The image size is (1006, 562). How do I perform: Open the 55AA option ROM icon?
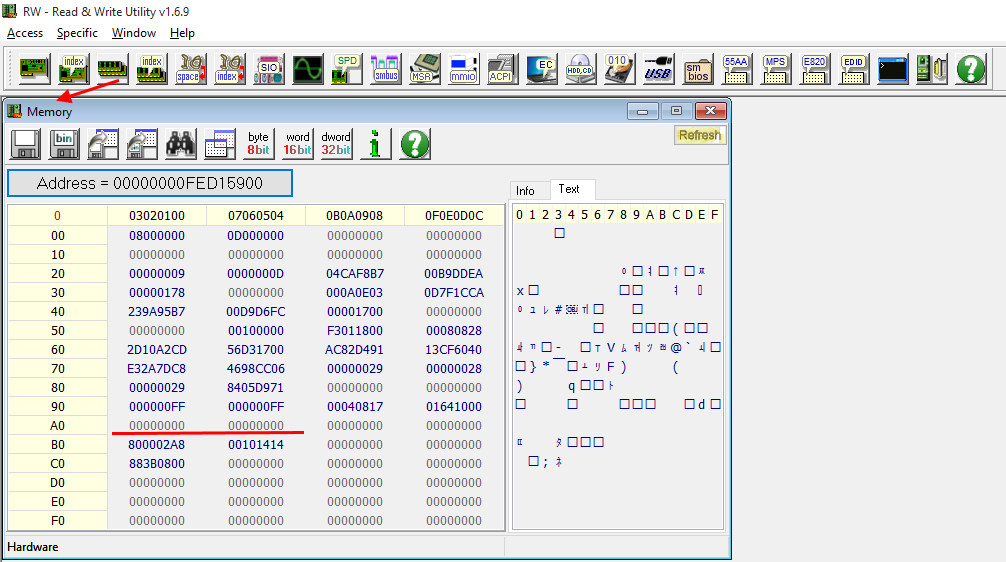[736, 69]
